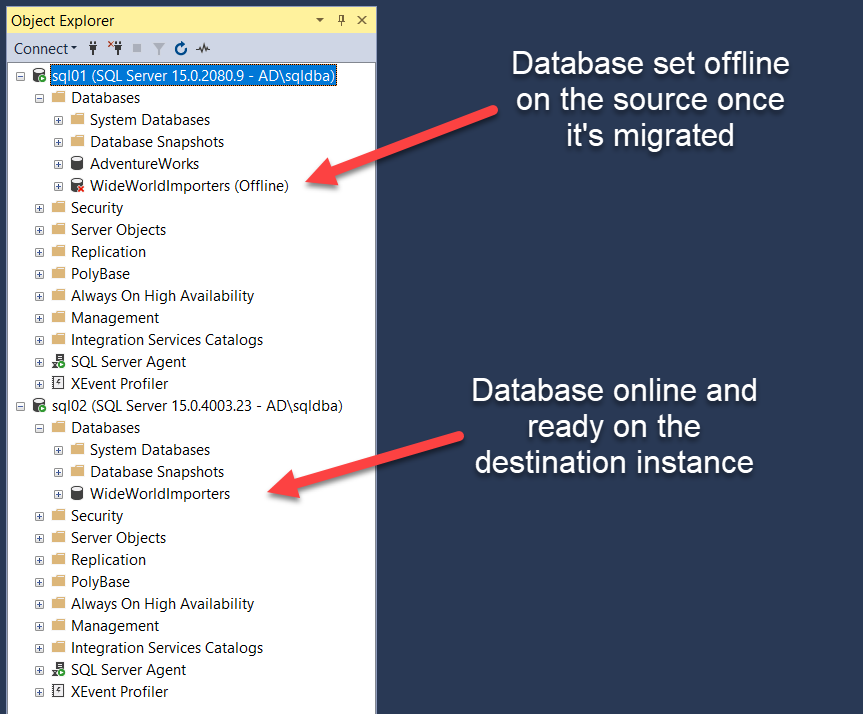Open the Activity Monitor pulse icon
This screenshot has height=714, width=863.
click(x=203, y=48)
